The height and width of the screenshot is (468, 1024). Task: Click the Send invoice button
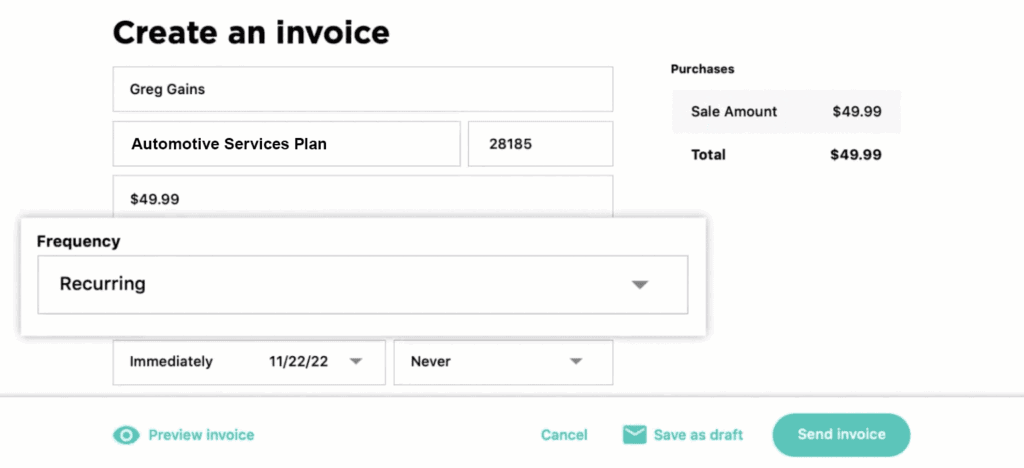(841, 435)
